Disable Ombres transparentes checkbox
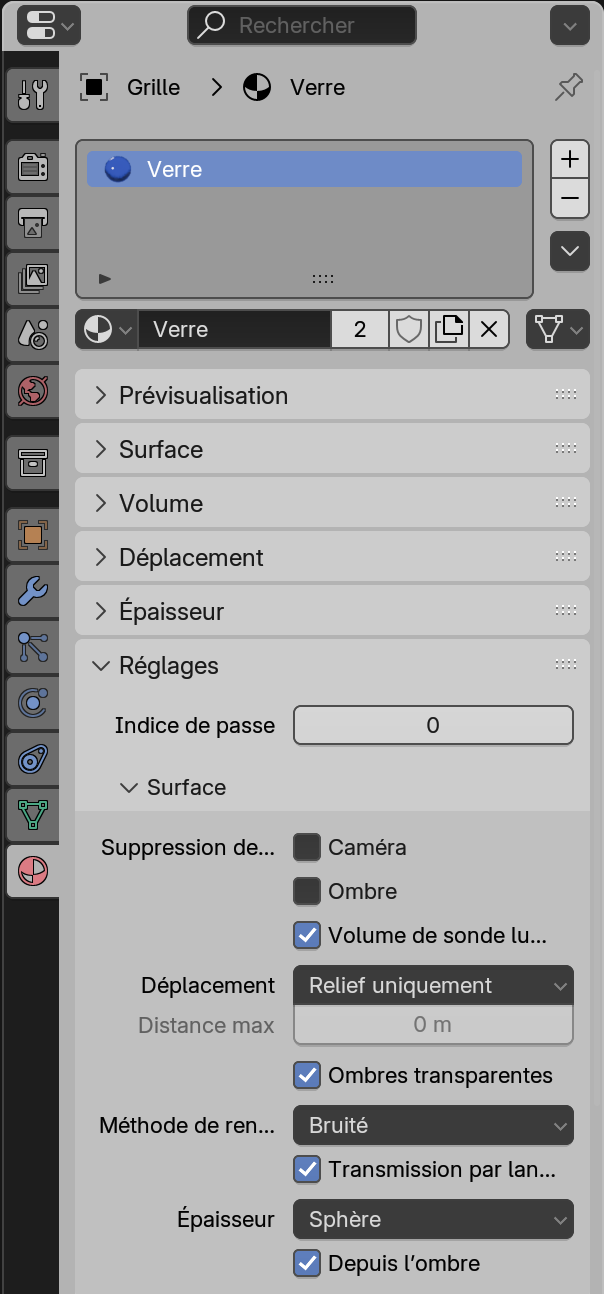Viewport: 604px width, 1294px height. point(306,1076)
